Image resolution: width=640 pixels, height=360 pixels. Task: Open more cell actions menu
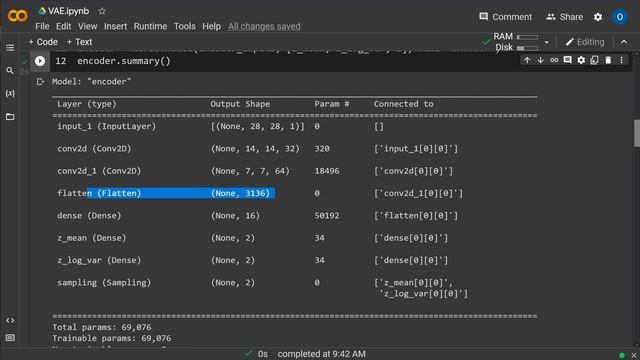[621, 60]
